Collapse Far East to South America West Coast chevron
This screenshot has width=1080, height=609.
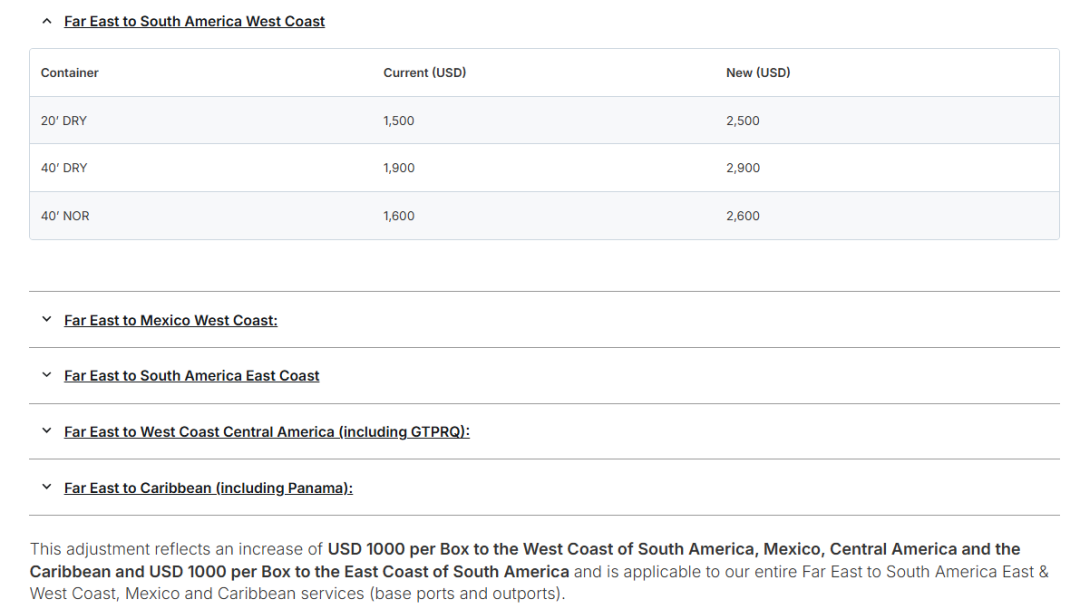46,21
